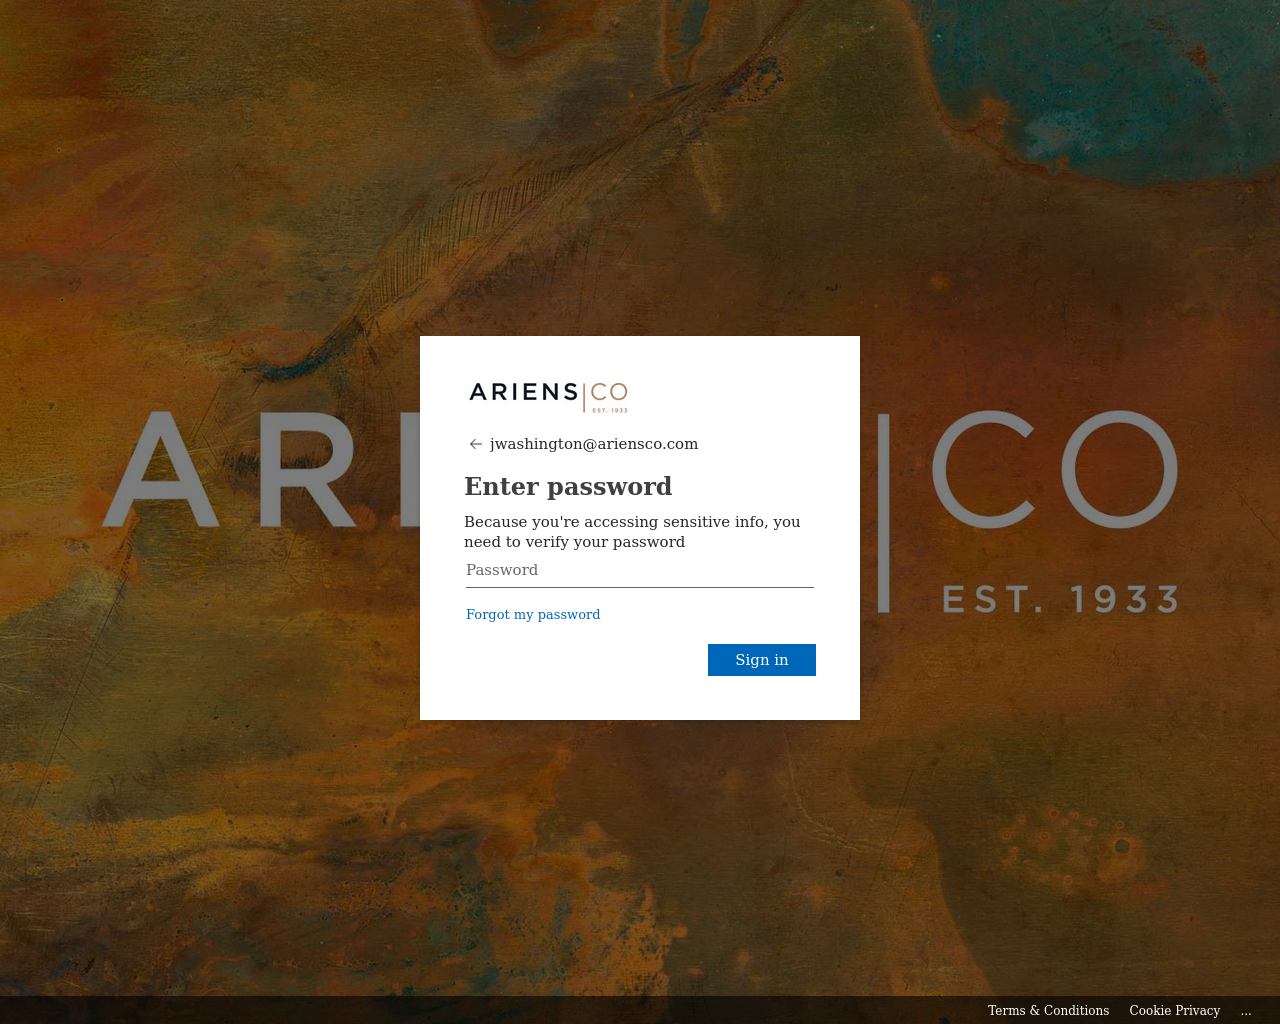Click the AriensCo logo in the sign-in card
The height and width of the screenshot is (1024, 1280).
coord(548,396)
